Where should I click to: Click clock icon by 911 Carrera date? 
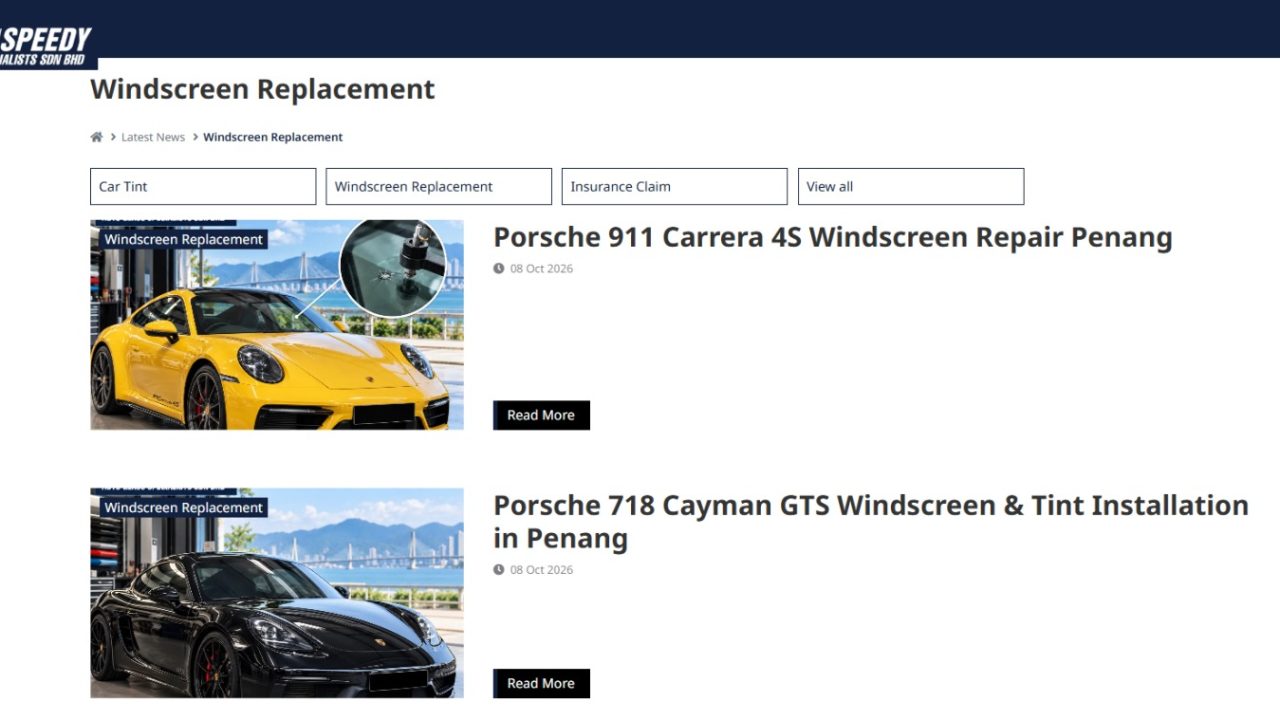(x=499, y=268)
